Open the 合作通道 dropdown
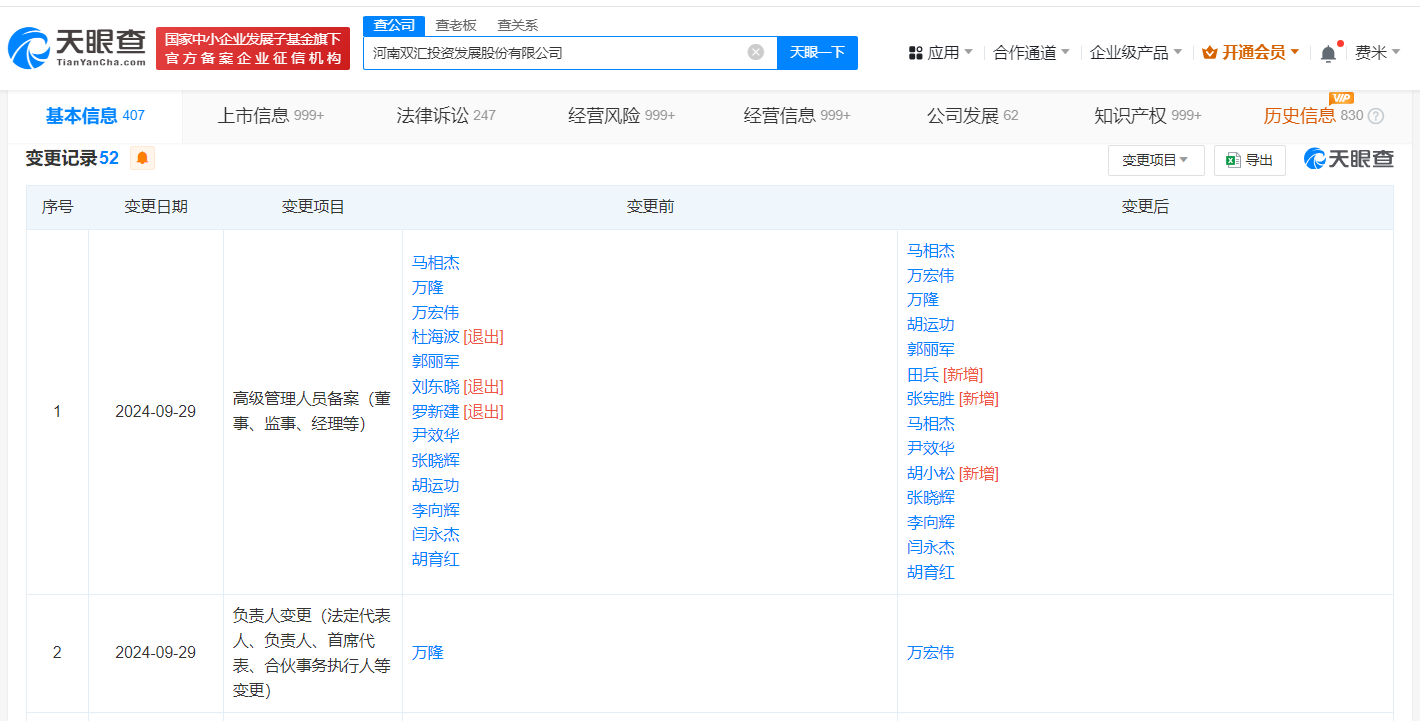Image resolution: width=1420 pixels, height=721 pixels. point(1031,53)
